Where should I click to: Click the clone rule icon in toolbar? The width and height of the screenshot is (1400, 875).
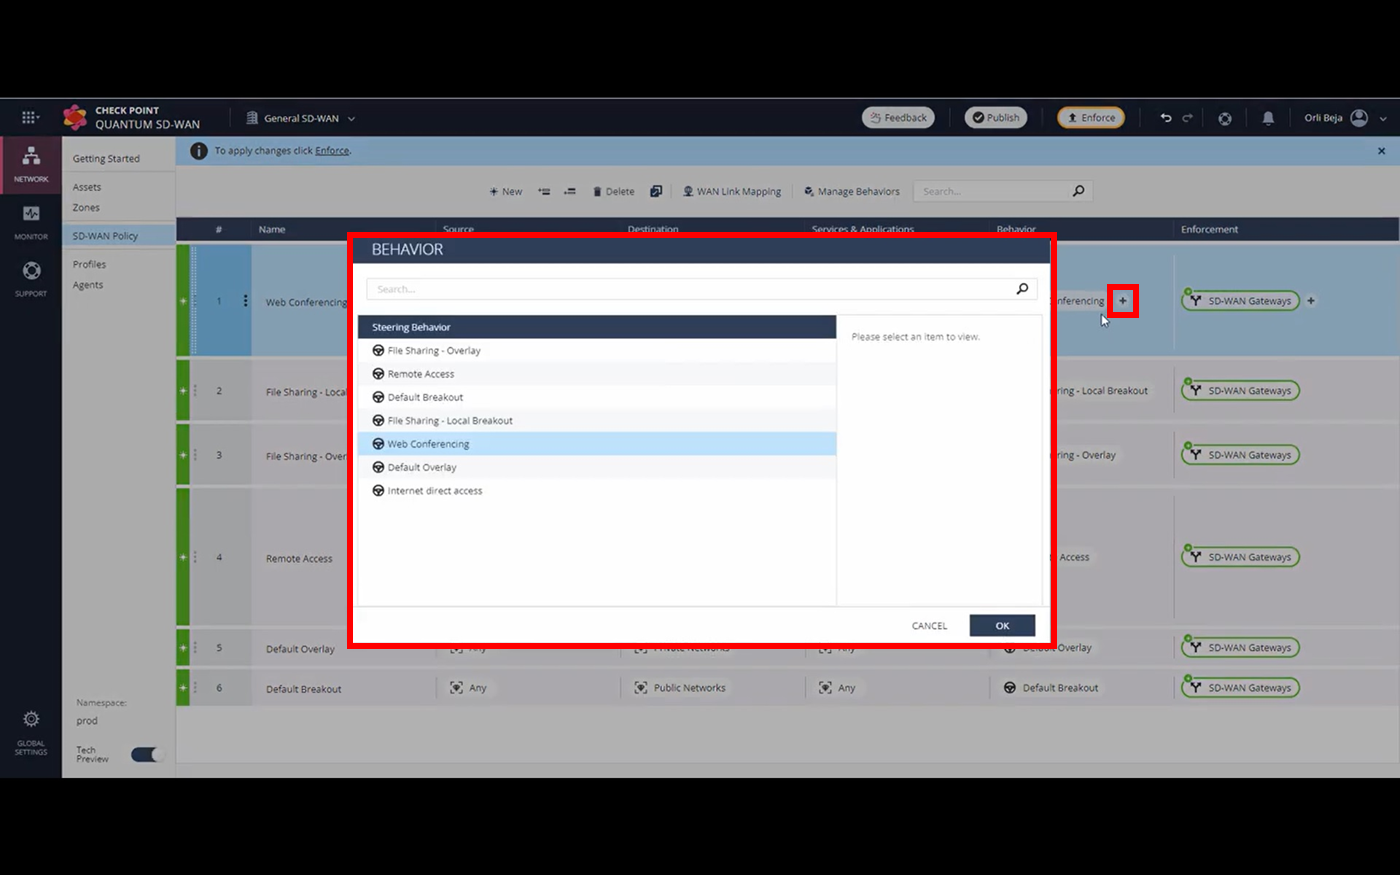click(656, 191)
